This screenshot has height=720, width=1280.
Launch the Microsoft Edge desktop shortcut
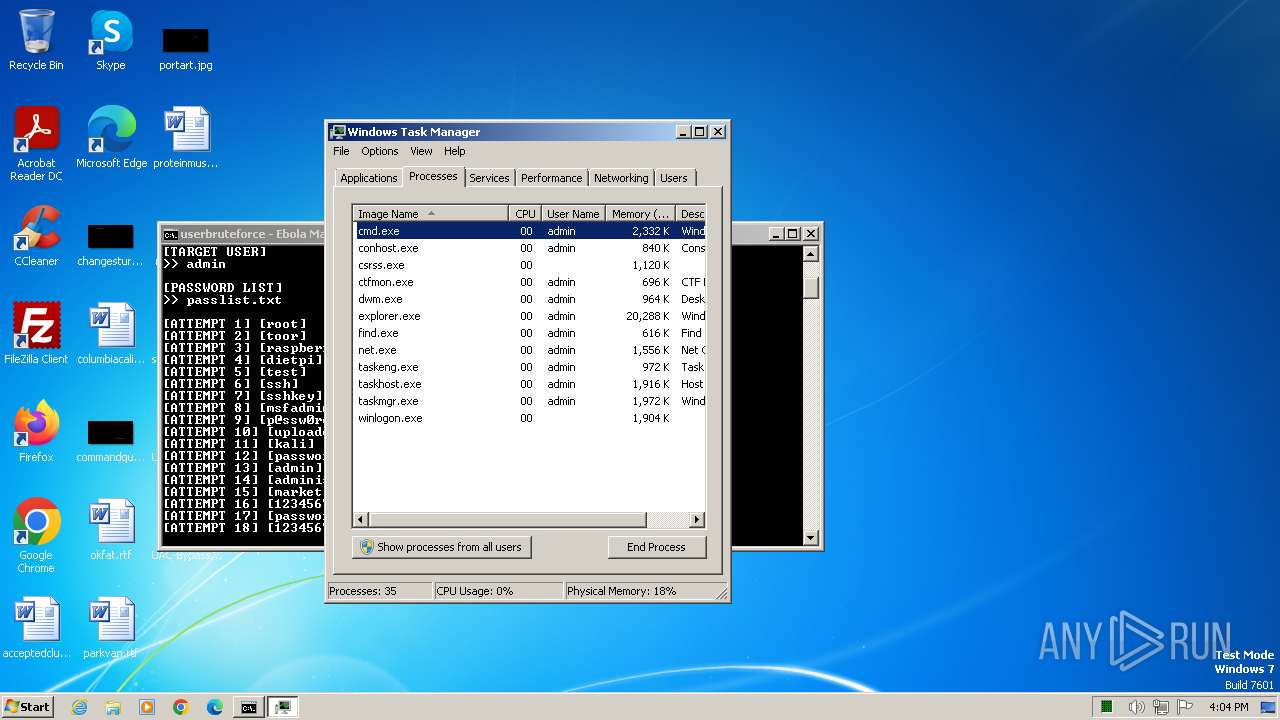111,138
